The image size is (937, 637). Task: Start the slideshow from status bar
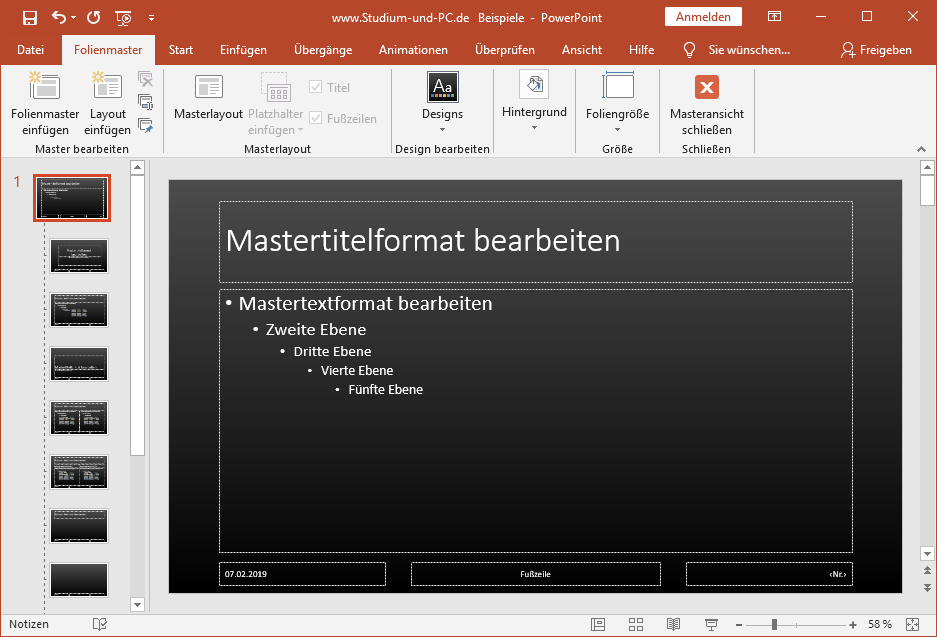coord(711,624)
